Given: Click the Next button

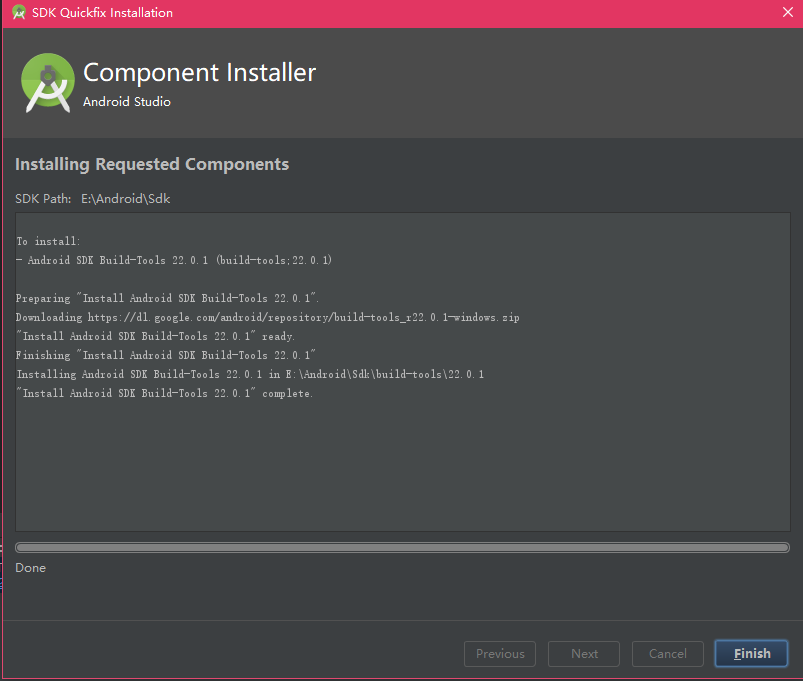Looking at the screenshot, I should (584, 653).
